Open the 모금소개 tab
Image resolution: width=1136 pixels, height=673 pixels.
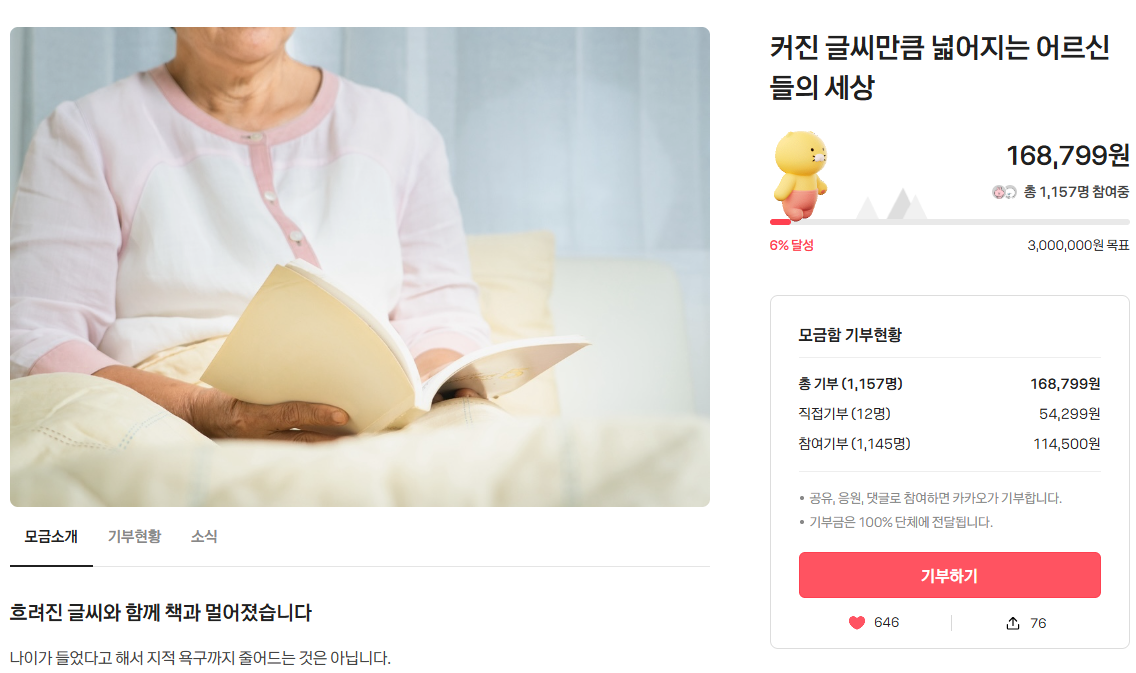(x=51, y=537)
